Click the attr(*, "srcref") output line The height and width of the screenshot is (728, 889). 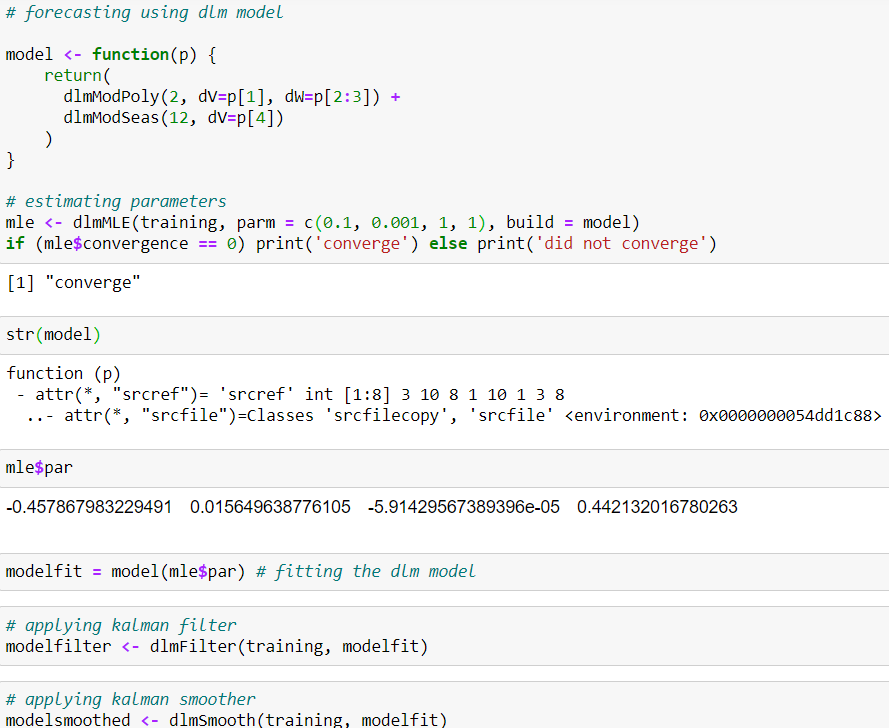[290, 395]
